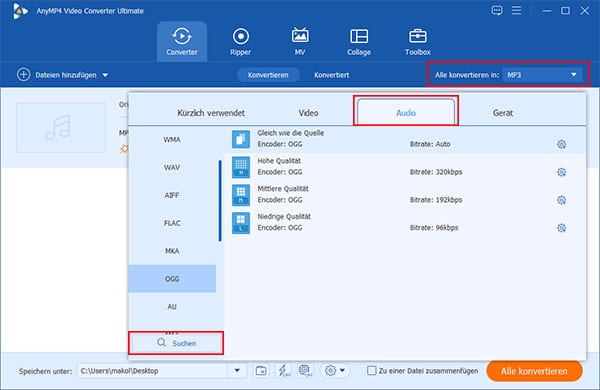This screenshot has width=600, height=390.
Task: Open the bottom bar settings gear
Action: (330, 370)
